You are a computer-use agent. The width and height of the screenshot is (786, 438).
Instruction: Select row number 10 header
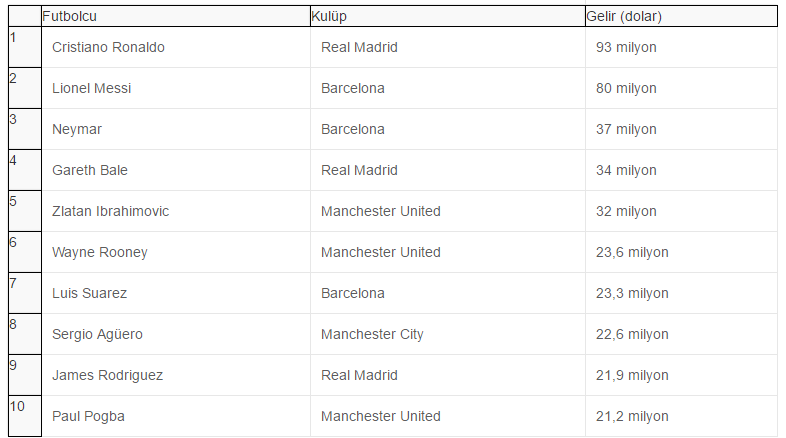(x=25, y=416)
